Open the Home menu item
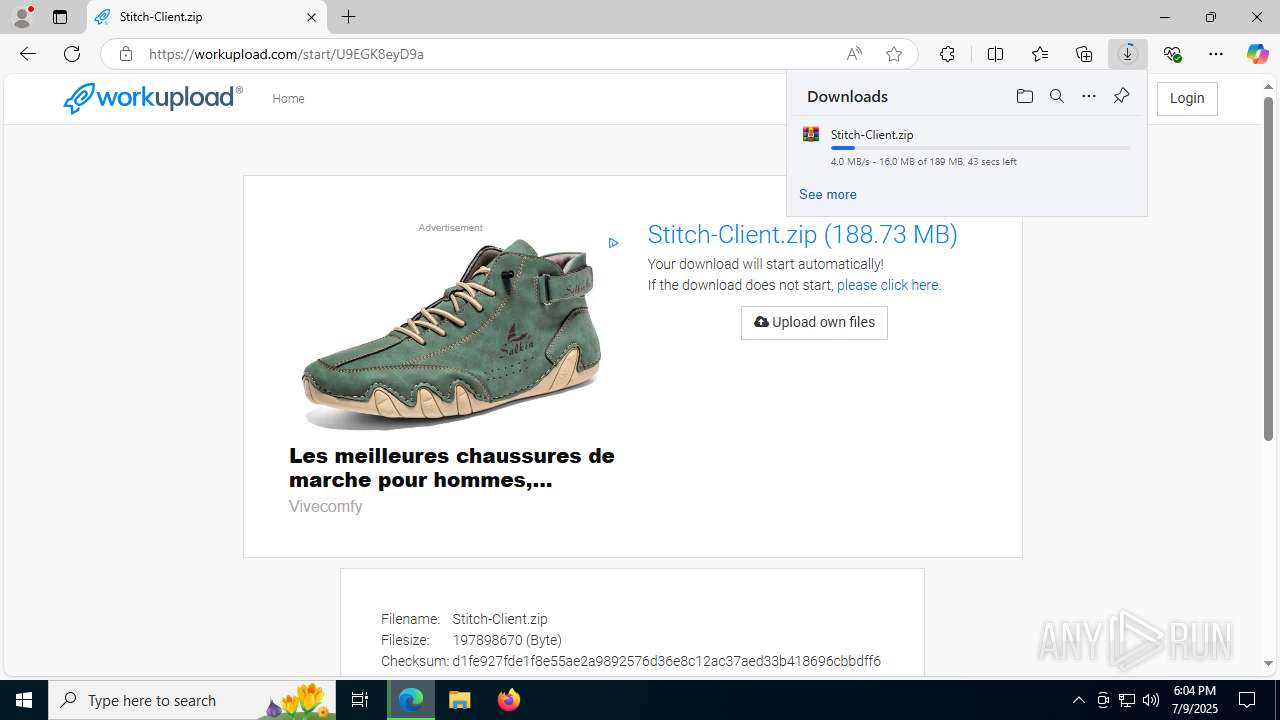1280x720 pixels. (288, 98)
